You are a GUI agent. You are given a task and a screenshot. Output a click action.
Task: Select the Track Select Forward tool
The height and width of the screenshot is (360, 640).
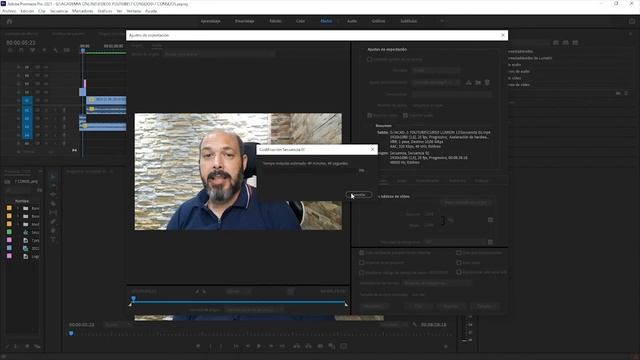tap(53, 186)
